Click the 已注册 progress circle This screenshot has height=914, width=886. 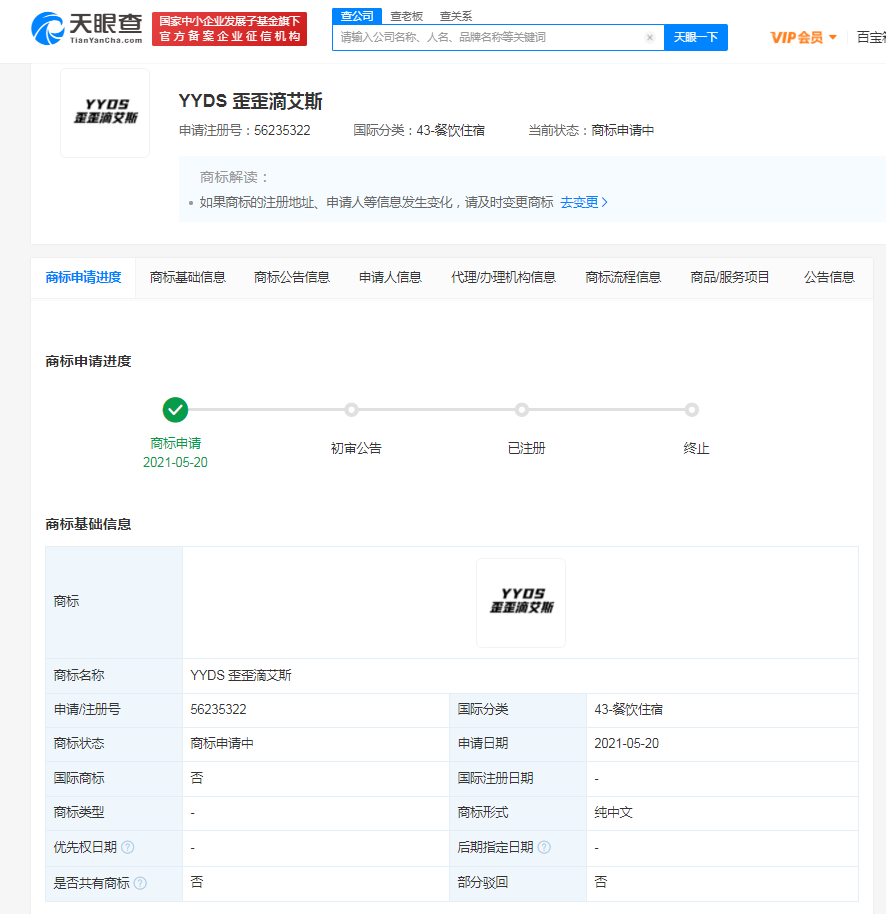click(521, 410)
